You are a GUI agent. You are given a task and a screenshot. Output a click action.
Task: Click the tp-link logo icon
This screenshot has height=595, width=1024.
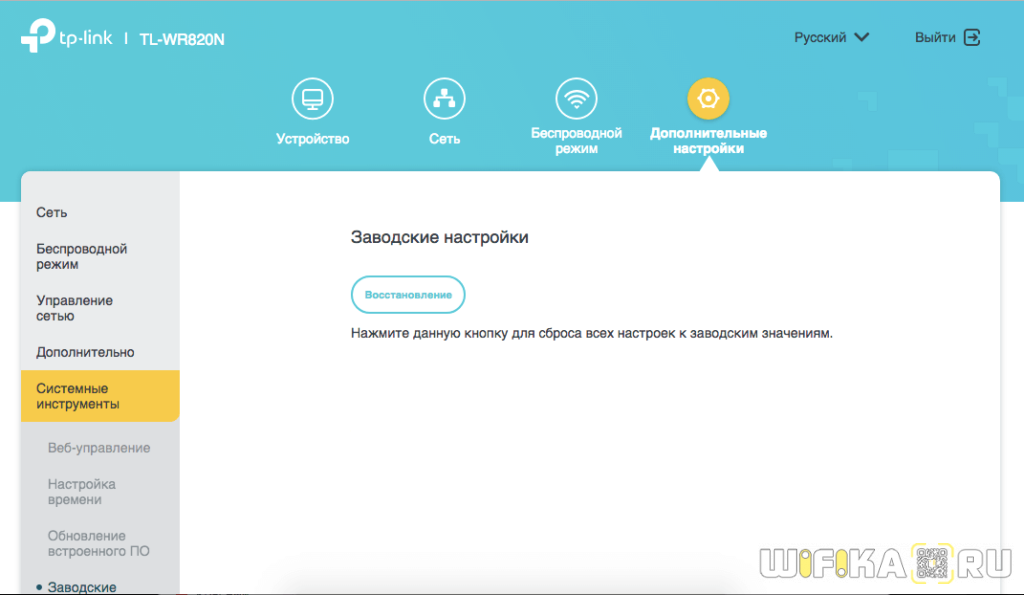tap(36, 39)
